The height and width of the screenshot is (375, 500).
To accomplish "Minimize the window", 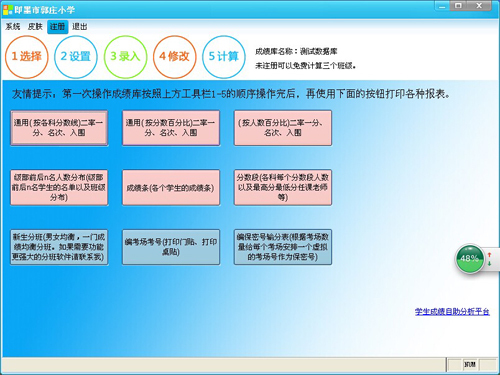I will point(442,6).
